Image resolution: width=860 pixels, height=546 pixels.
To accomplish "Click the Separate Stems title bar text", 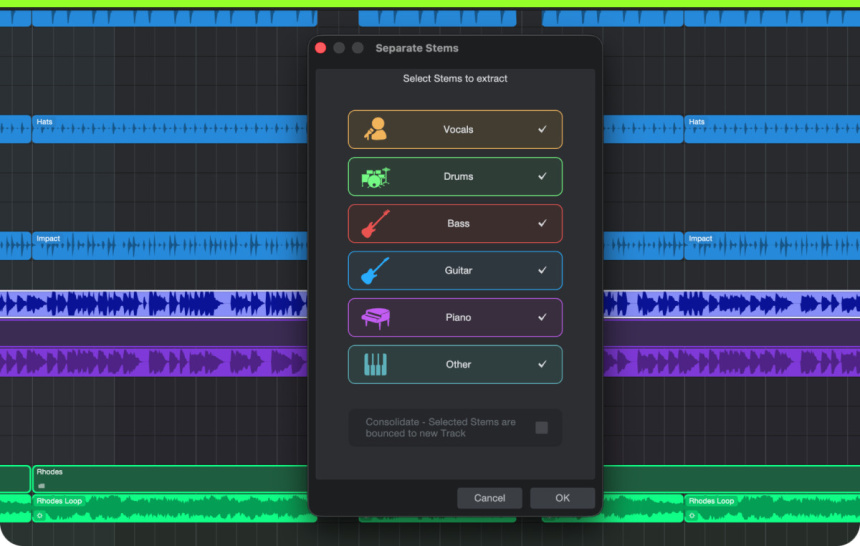I will point(417,48).
